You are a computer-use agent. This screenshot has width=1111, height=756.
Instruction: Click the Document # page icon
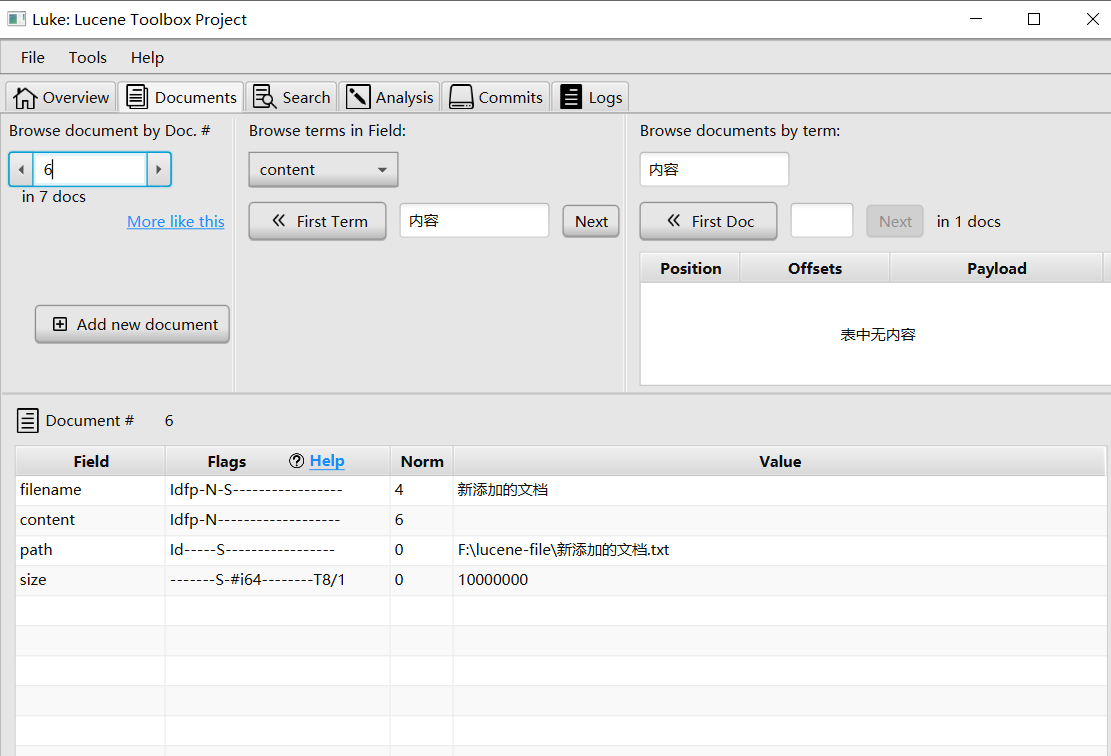28,420
